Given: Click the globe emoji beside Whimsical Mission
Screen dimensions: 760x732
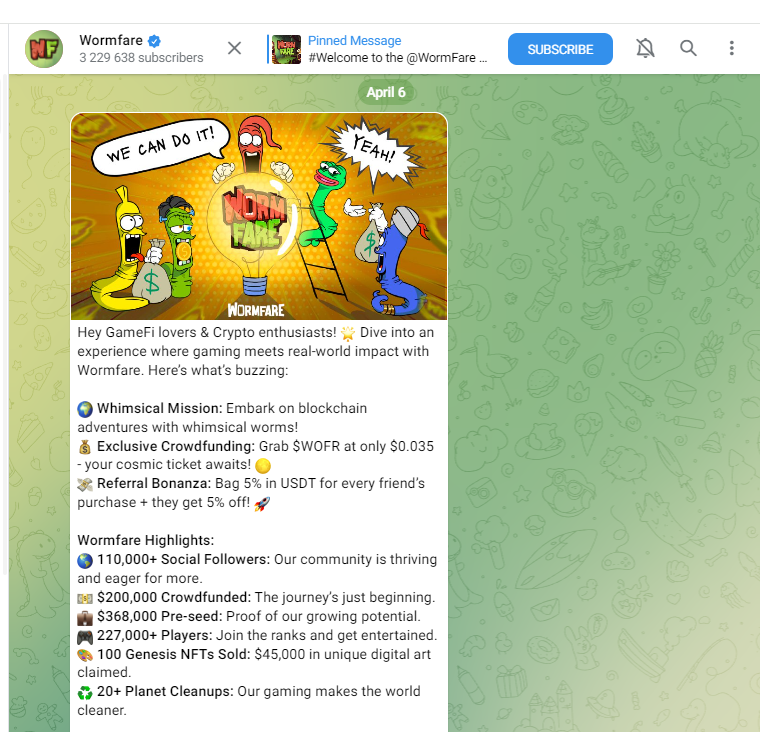Looking at the screenshot, I should coord(85,409).
